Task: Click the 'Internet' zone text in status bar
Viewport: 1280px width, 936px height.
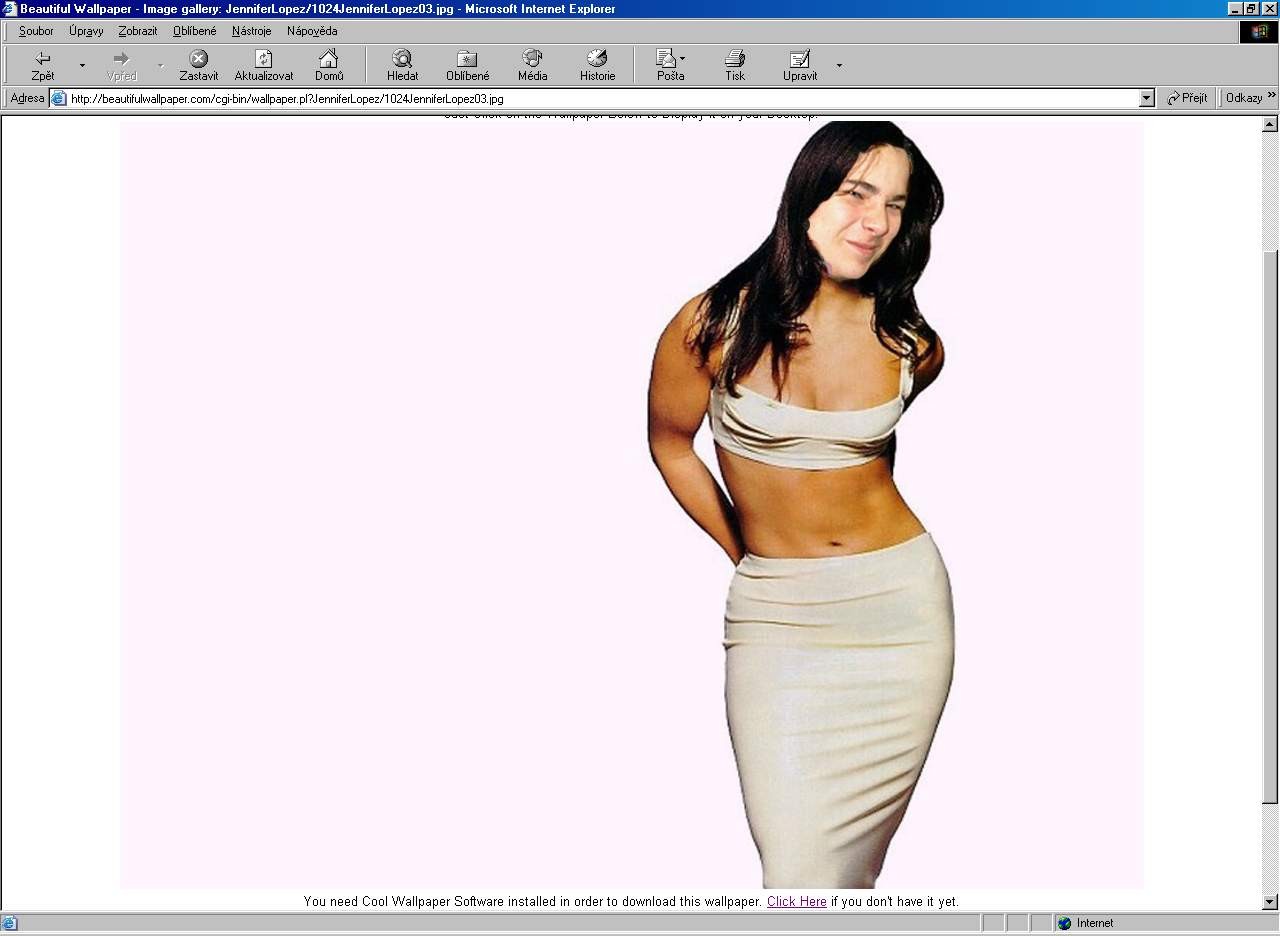Action: pyautogui.click(x=1095, y=924)
